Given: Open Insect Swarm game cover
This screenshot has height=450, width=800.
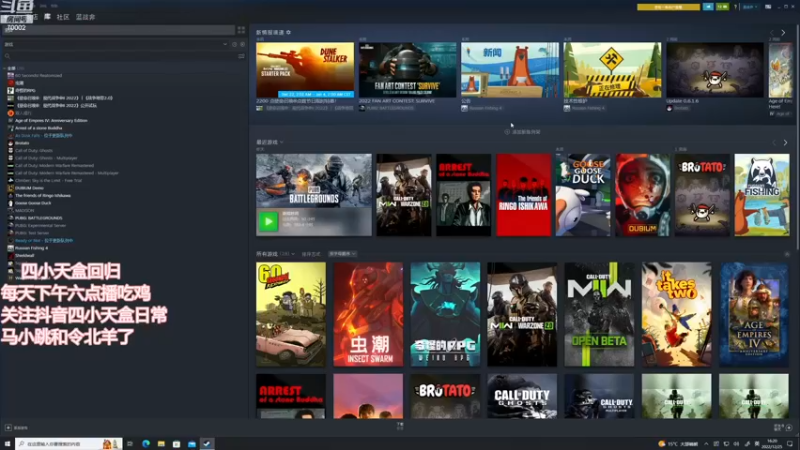Looking at the screenshot, I should coord(368,314).
